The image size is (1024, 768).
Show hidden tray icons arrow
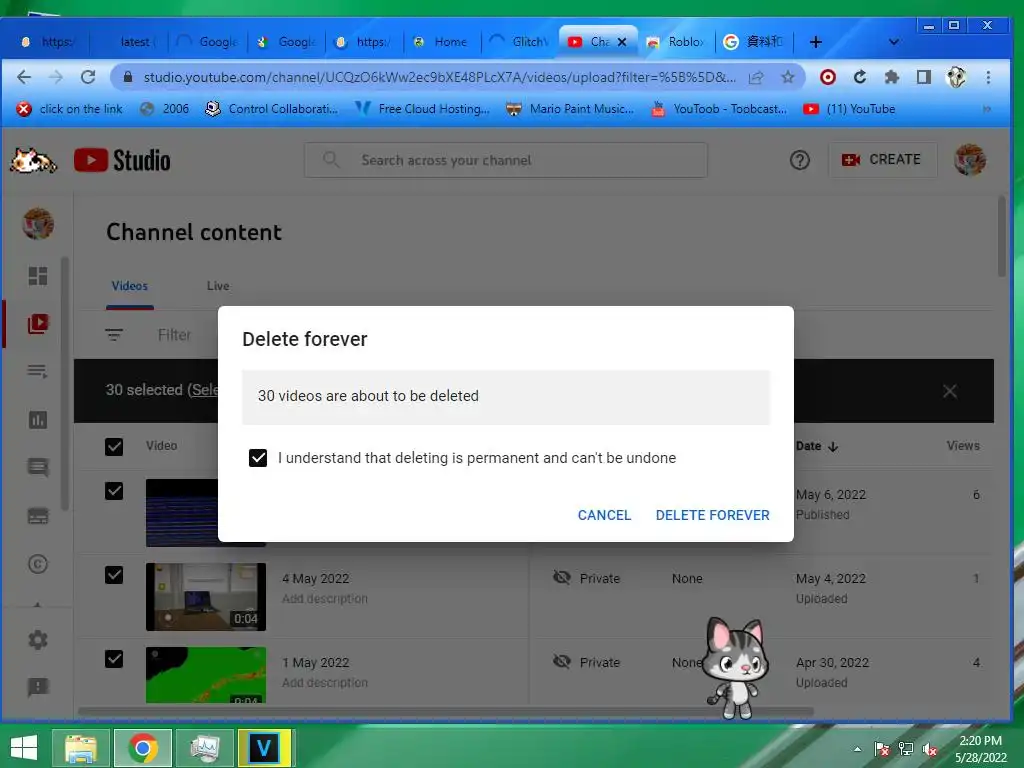(x=857, y=749)
